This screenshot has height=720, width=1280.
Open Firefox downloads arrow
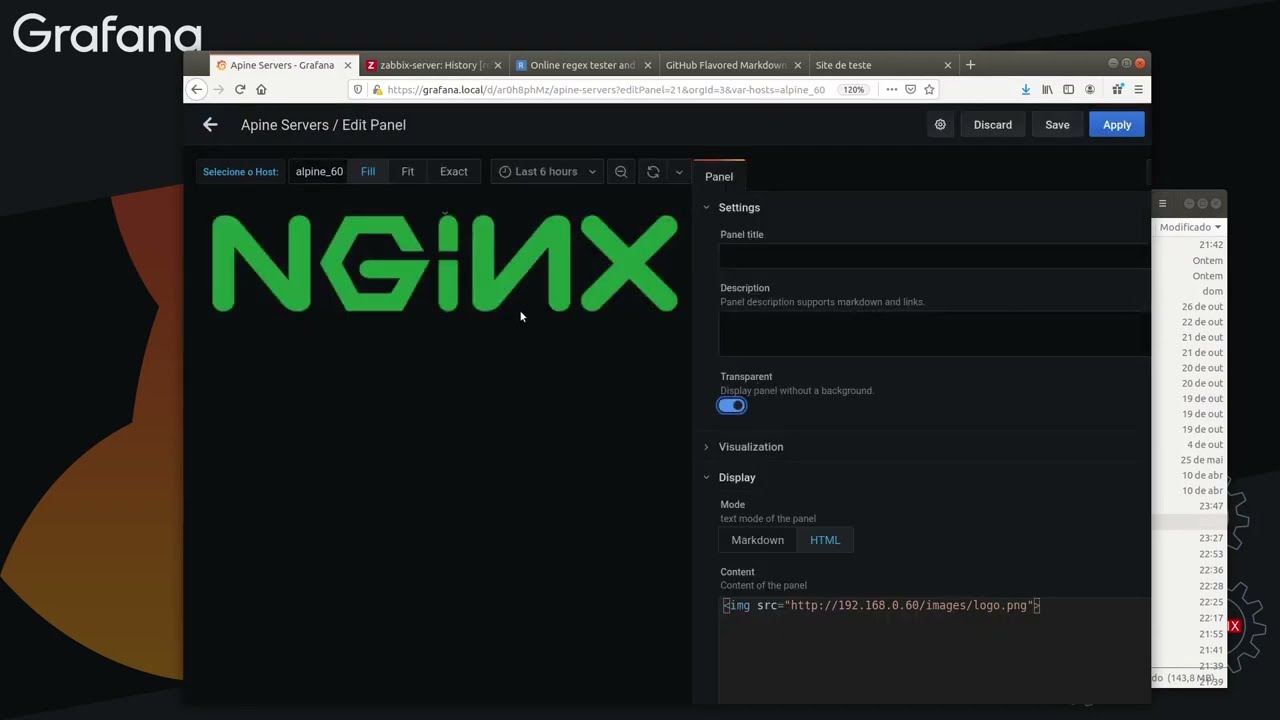(x=1025, y=89)
